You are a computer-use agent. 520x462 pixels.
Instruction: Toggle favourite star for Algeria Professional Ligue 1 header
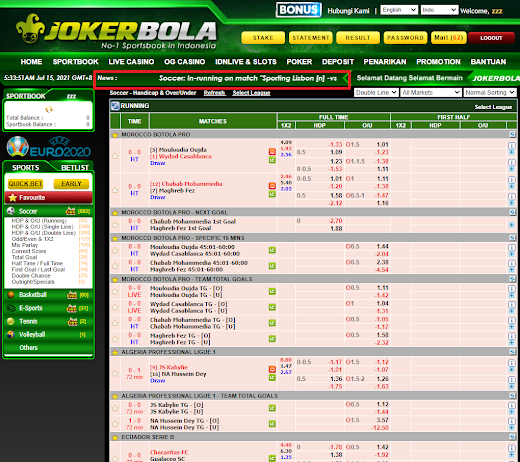click(x=115, y=352)
